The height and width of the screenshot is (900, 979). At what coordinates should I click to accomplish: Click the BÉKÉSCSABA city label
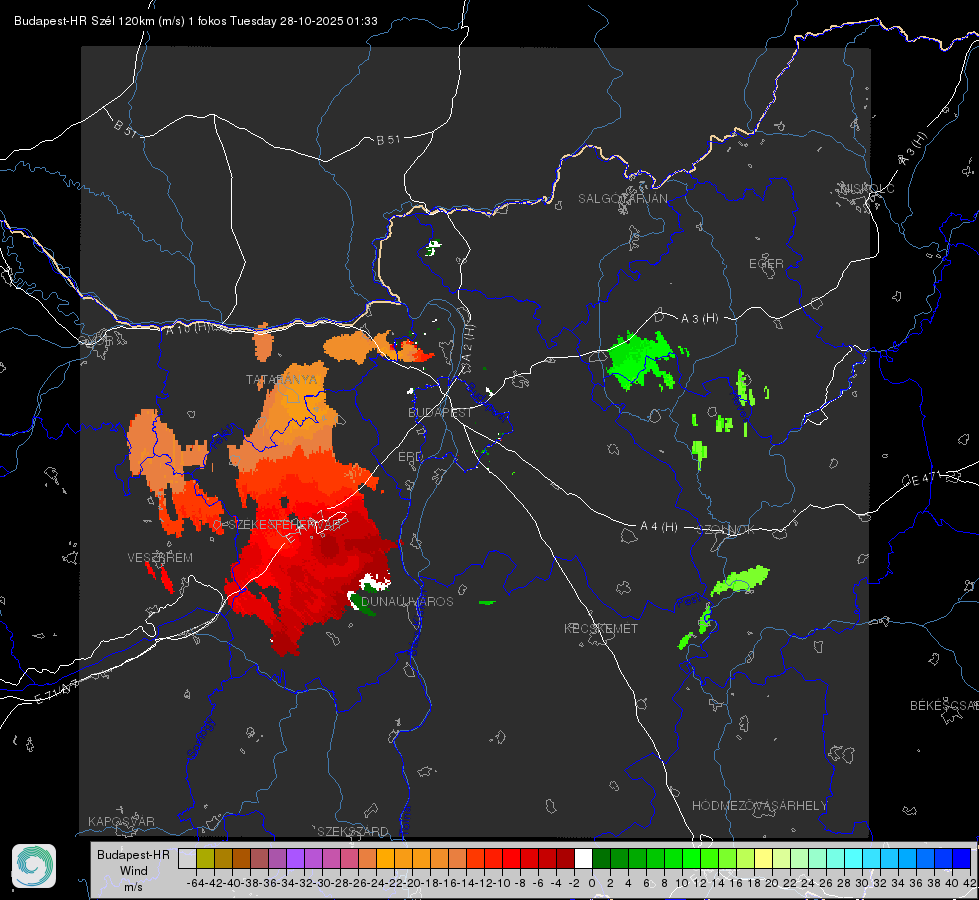(943, 706)
